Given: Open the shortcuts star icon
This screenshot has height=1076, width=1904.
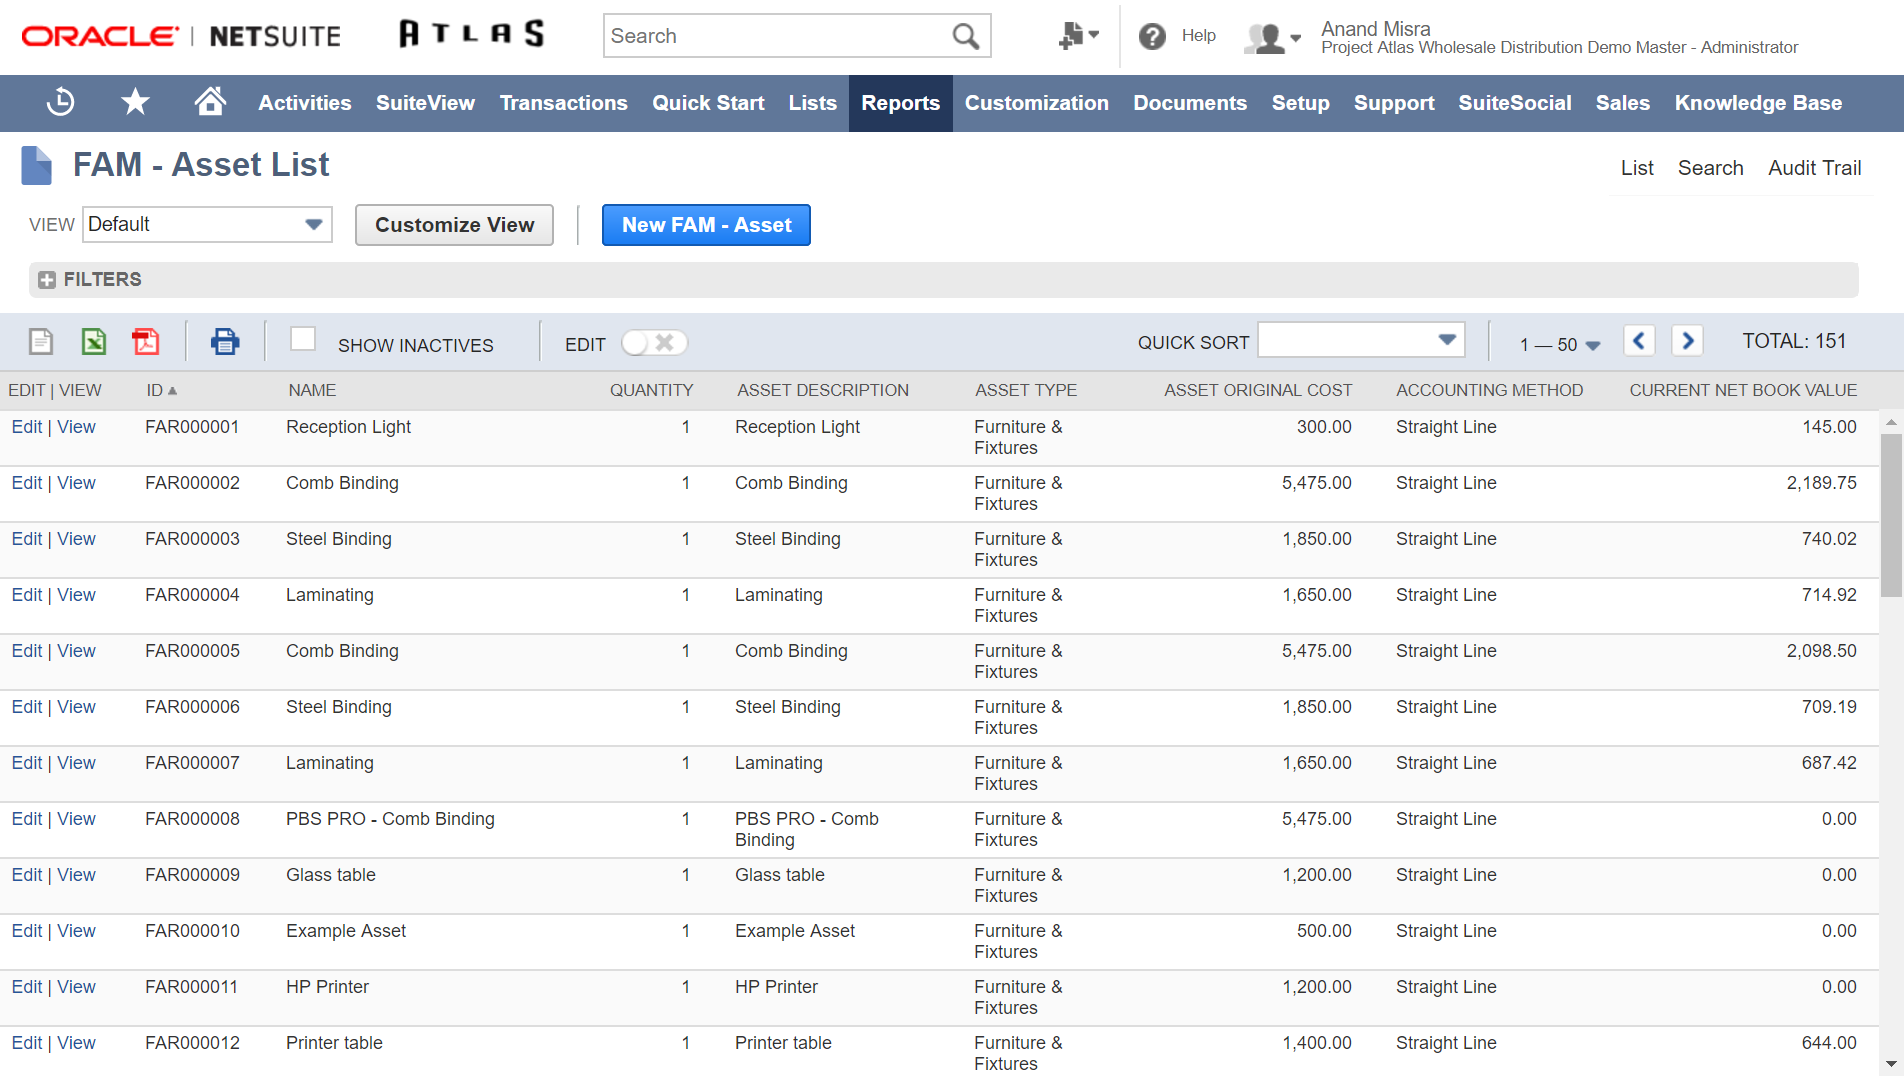Looking at the screenshot, I should click(135, 102).
